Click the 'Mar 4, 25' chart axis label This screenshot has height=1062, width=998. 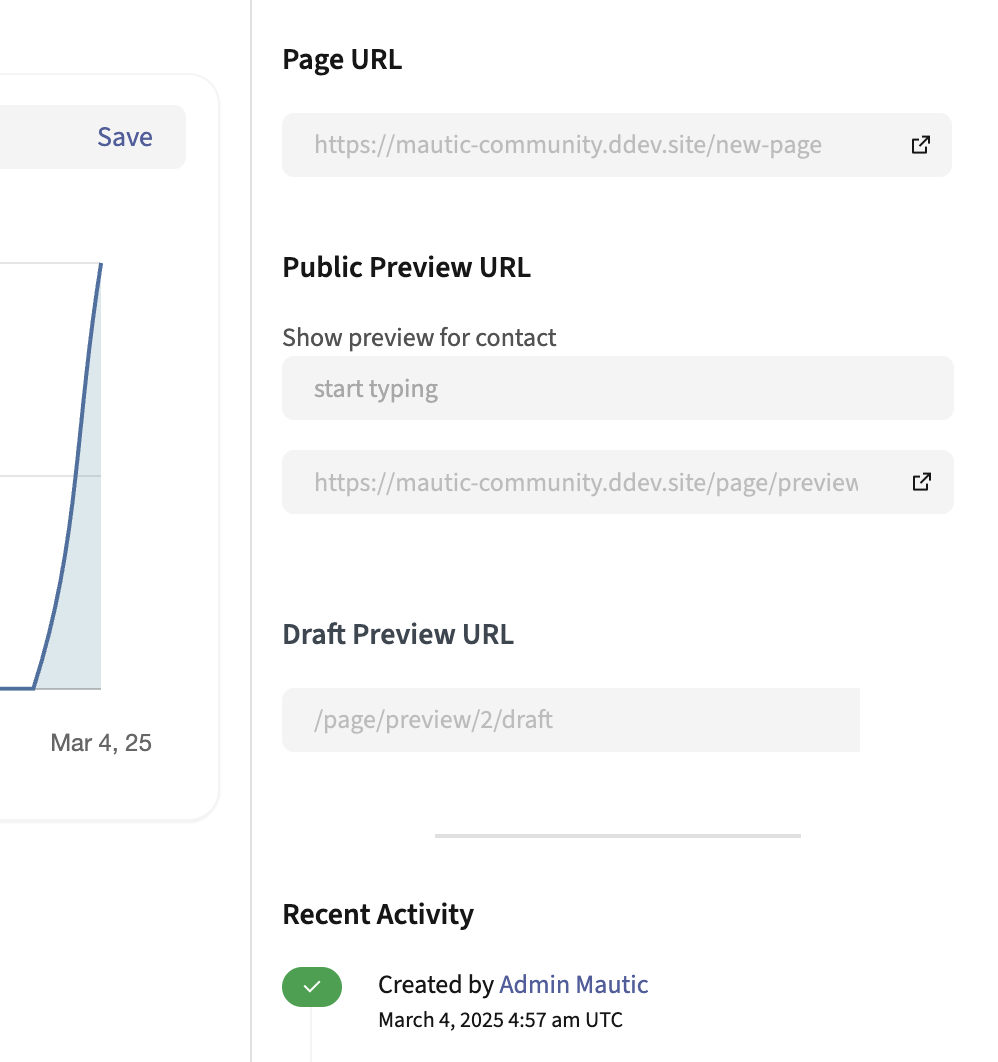pos(101,743)
